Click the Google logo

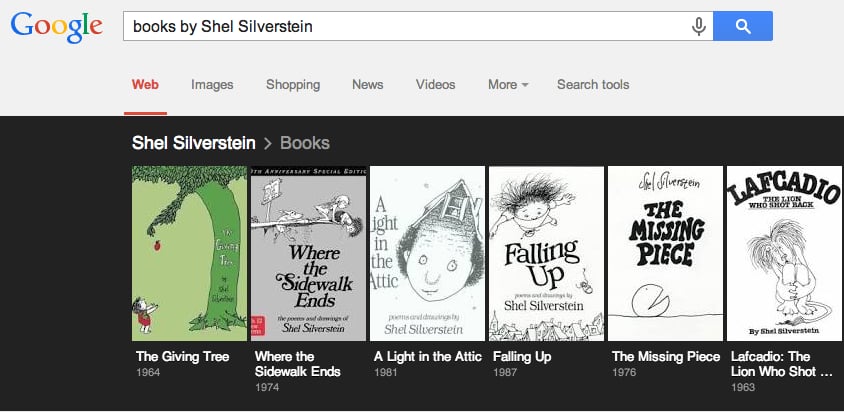[x=57, y=27]
